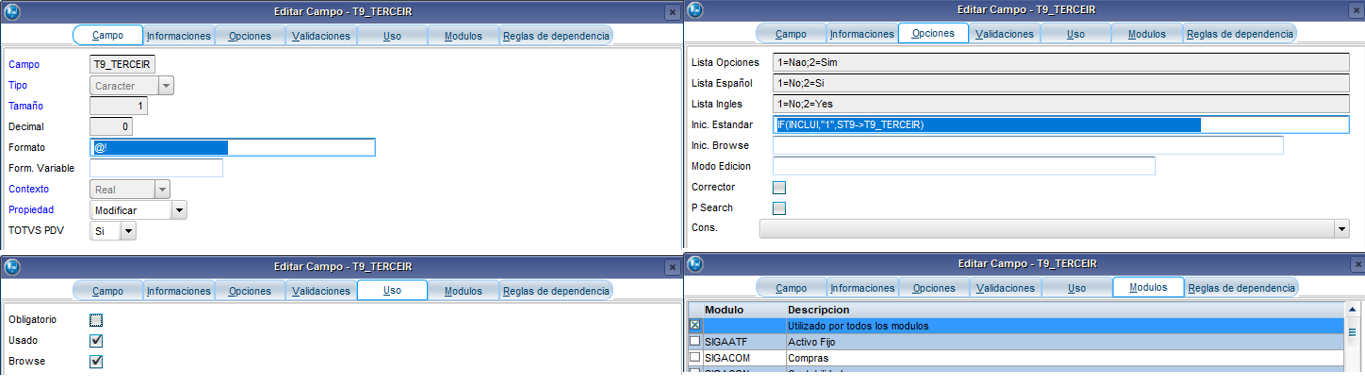This screenshot has width=1365, height=381.
Task: Toggle the P Search checkbox
Action: coord(780,208)
